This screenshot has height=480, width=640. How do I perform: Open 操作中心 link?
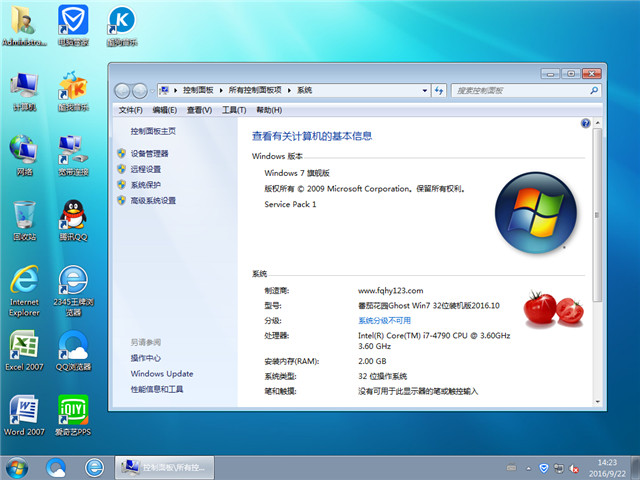tap(146, 358)
